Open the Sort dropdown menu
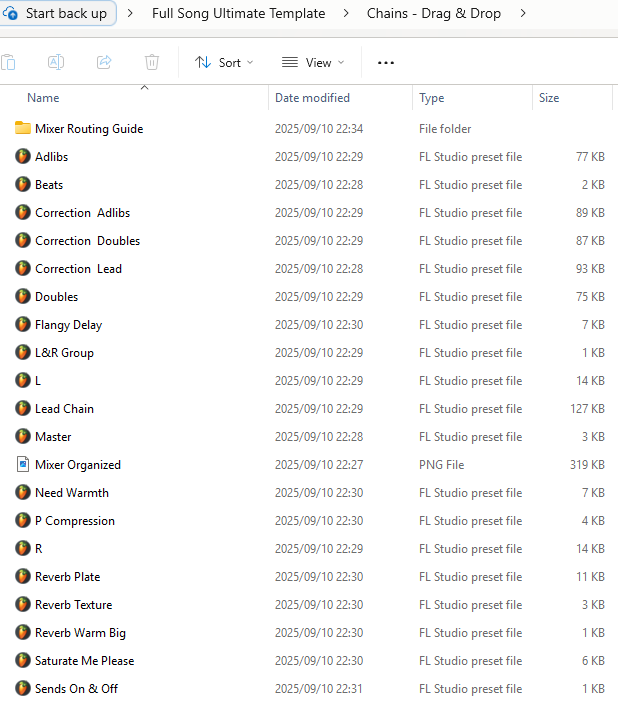The width and height of the screenshot is (618, 708). point(224,62)
